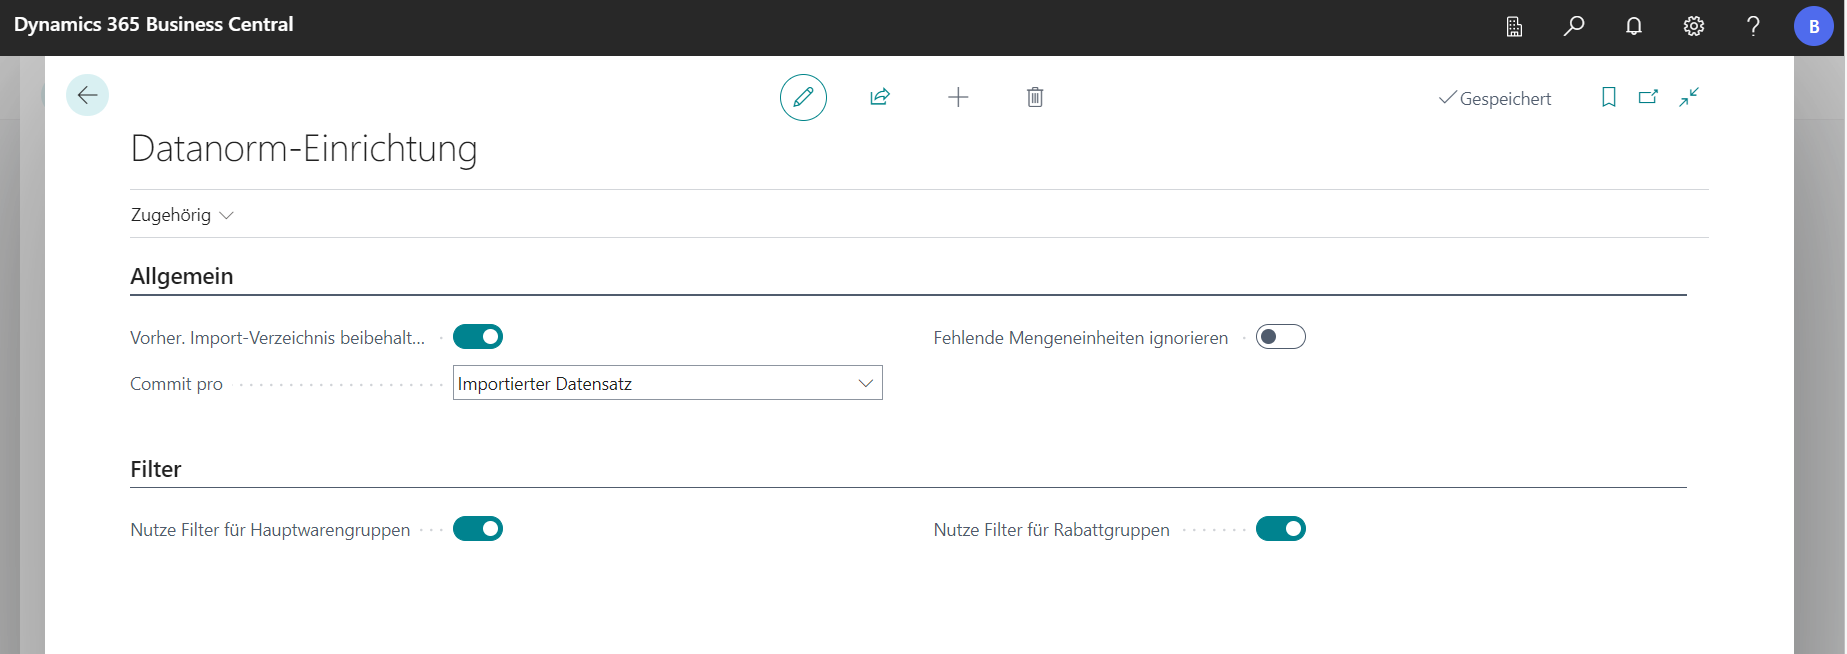Toggle Vorher. Import-Verzeichnis beibehalten switch
The height and width of the screenshot is (654, 1847).
pos(478,337)
